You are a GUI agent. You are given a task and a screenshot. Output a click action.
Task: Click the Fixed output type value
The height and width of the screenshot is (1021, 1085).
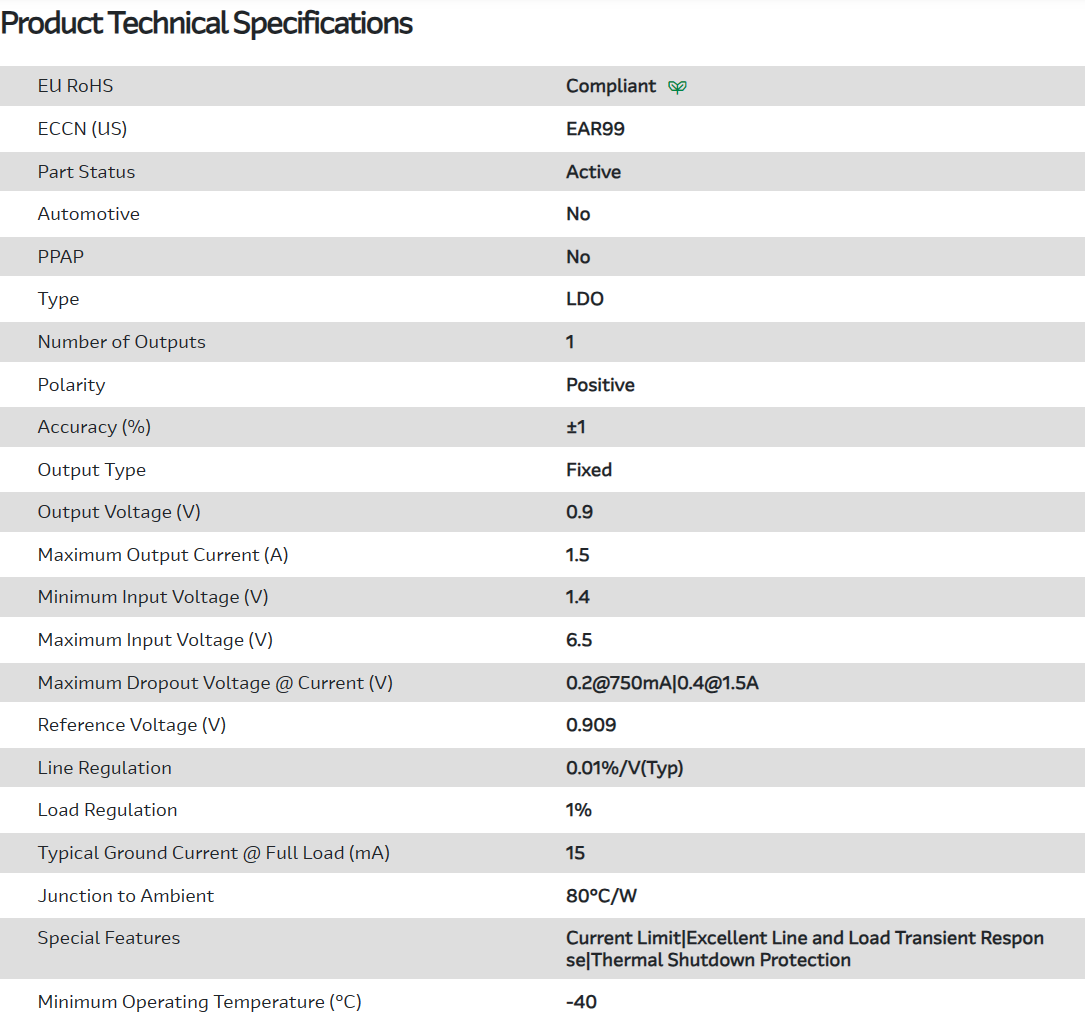(x=589, y=470)
